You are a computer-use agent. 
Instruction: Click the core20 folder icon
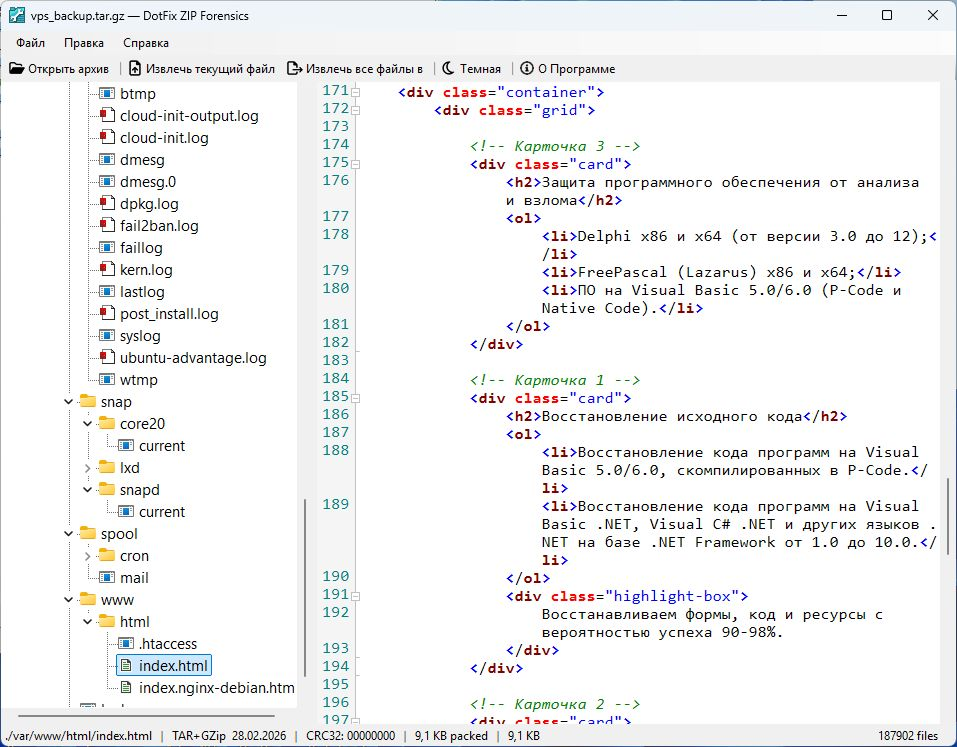107,423
